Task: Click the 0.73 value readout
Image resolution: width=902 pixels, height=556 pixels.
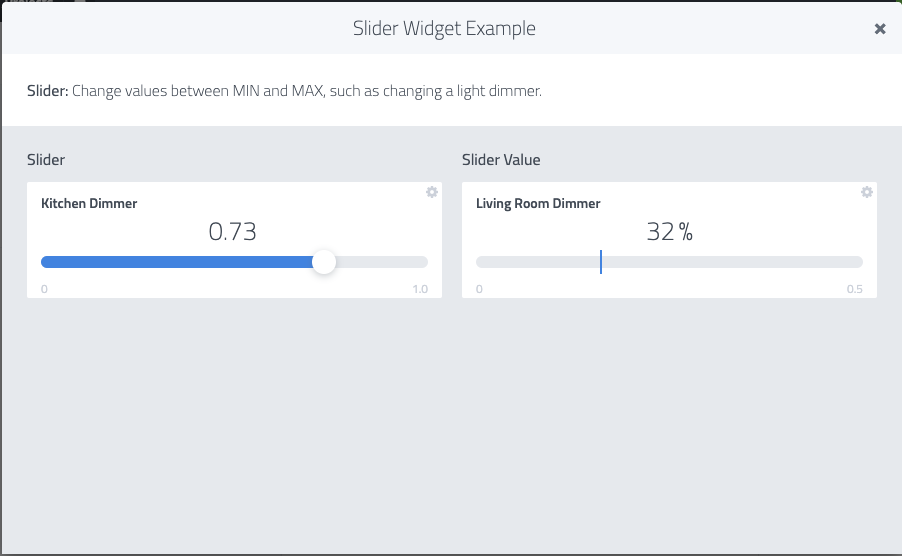Action: pos(232,232)
